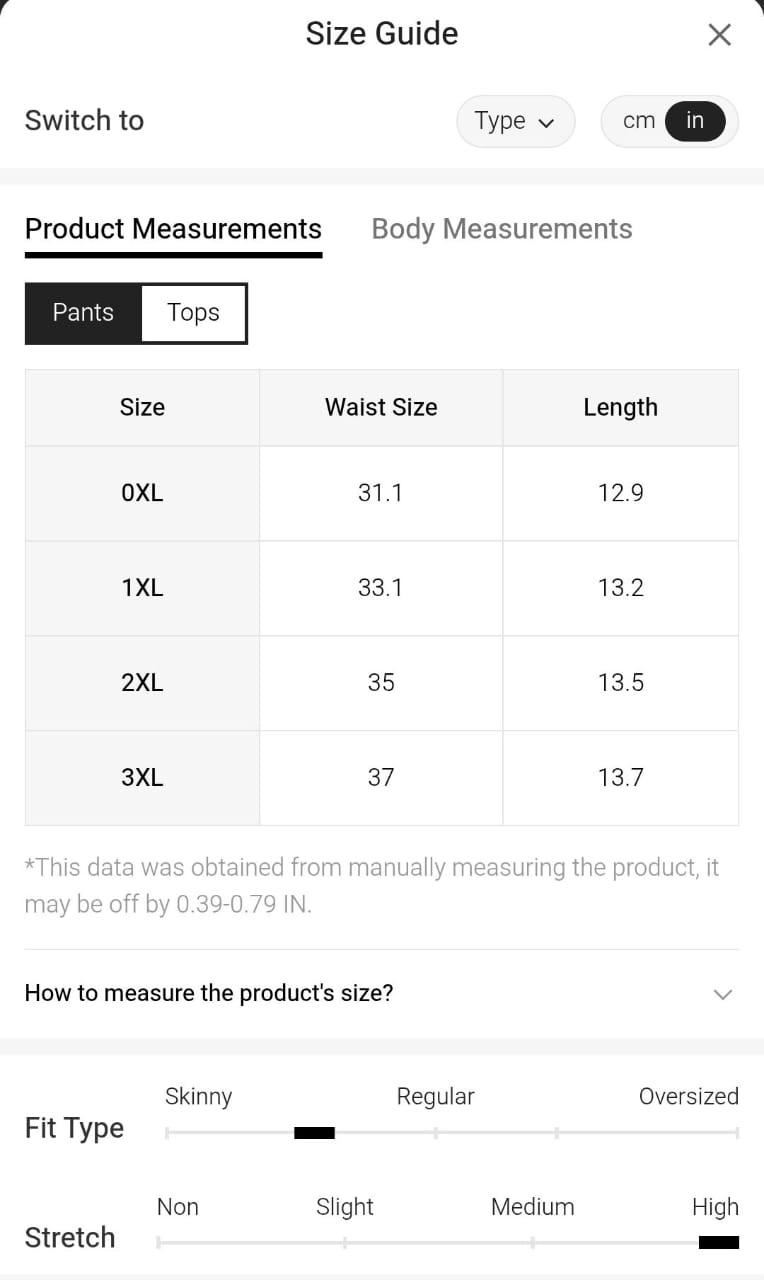764x1280 pixels.
Task: Click the Fit Type slider marker
Action: click(x=314, y=1133)
